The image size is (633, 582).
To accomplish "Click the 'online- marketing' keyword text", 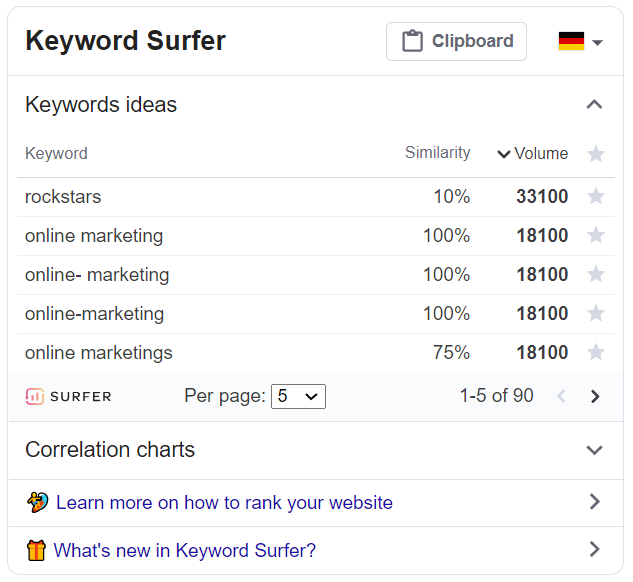I will (97, 275).
